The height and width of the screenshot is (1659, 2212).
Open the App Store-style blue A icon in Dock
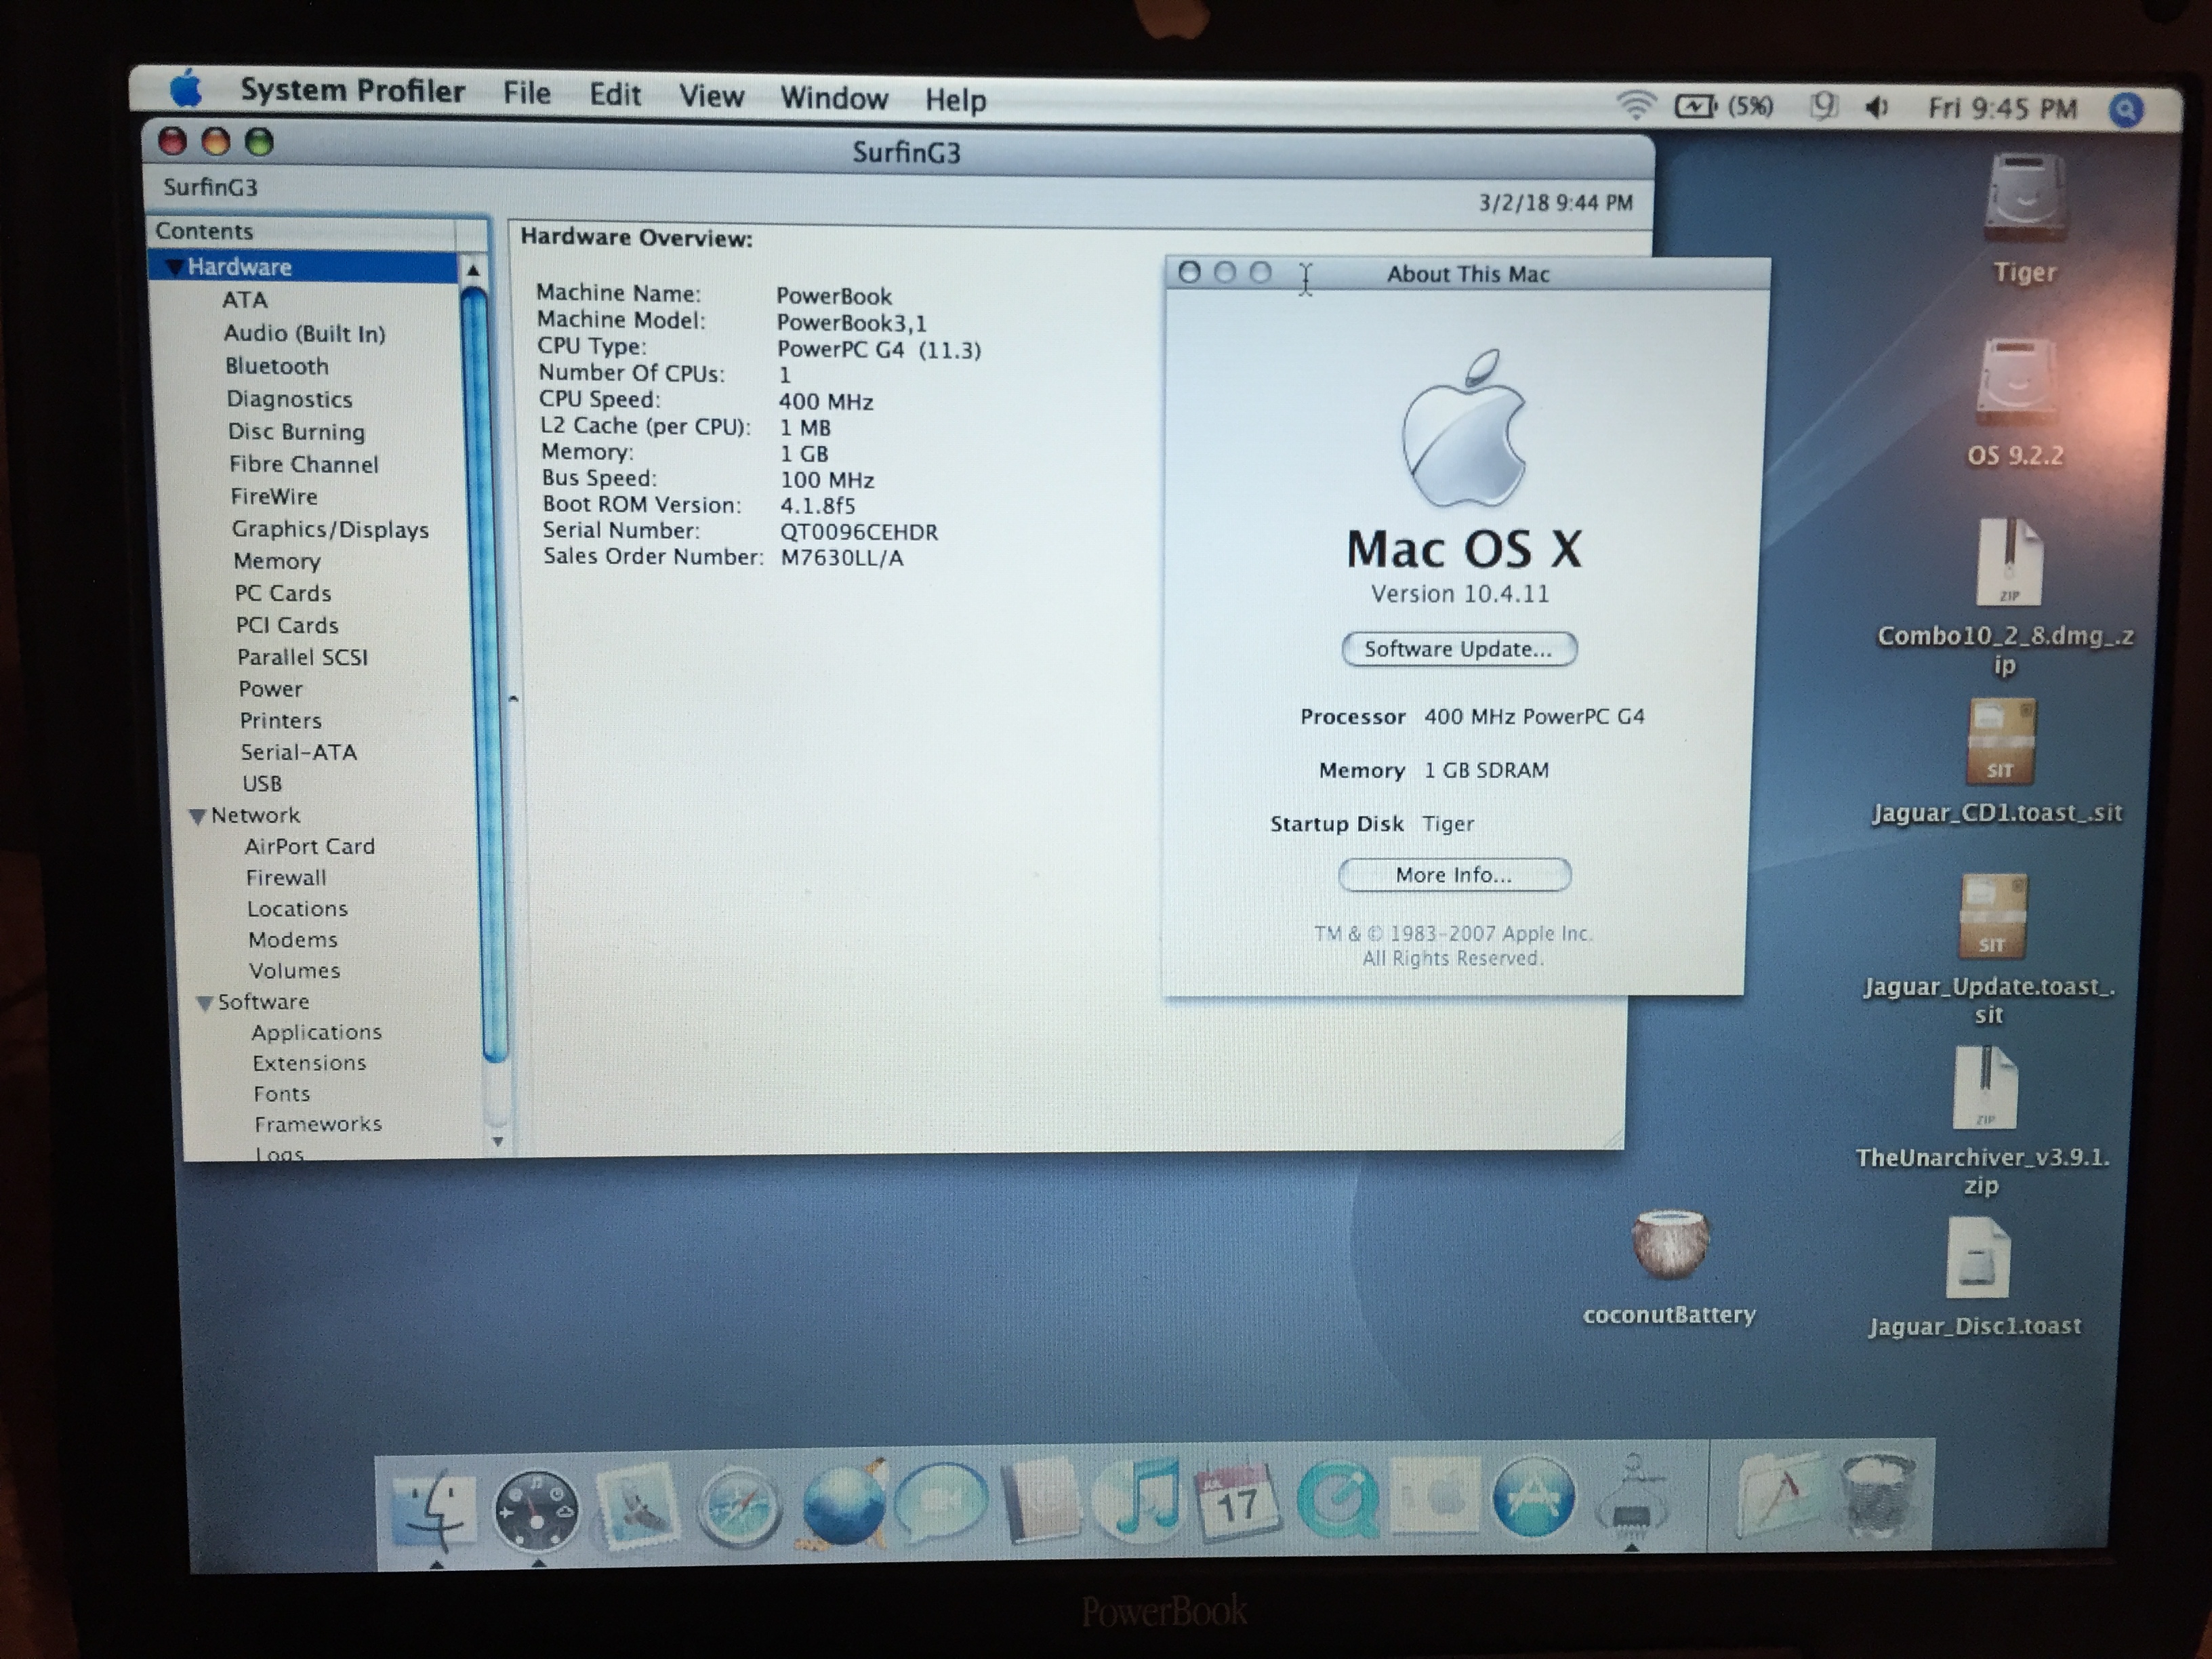pos(1533,1497)
